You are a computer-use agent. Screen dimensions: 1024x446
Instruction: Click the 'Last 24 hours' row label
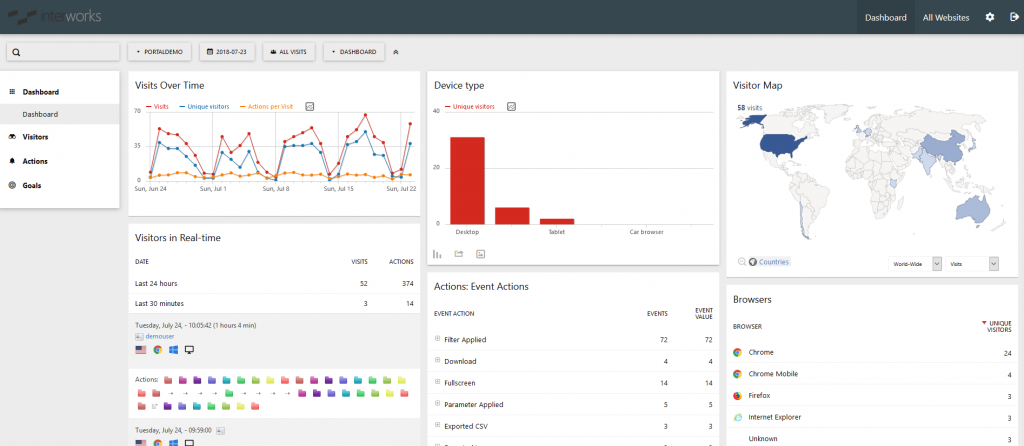click(156, 283)
